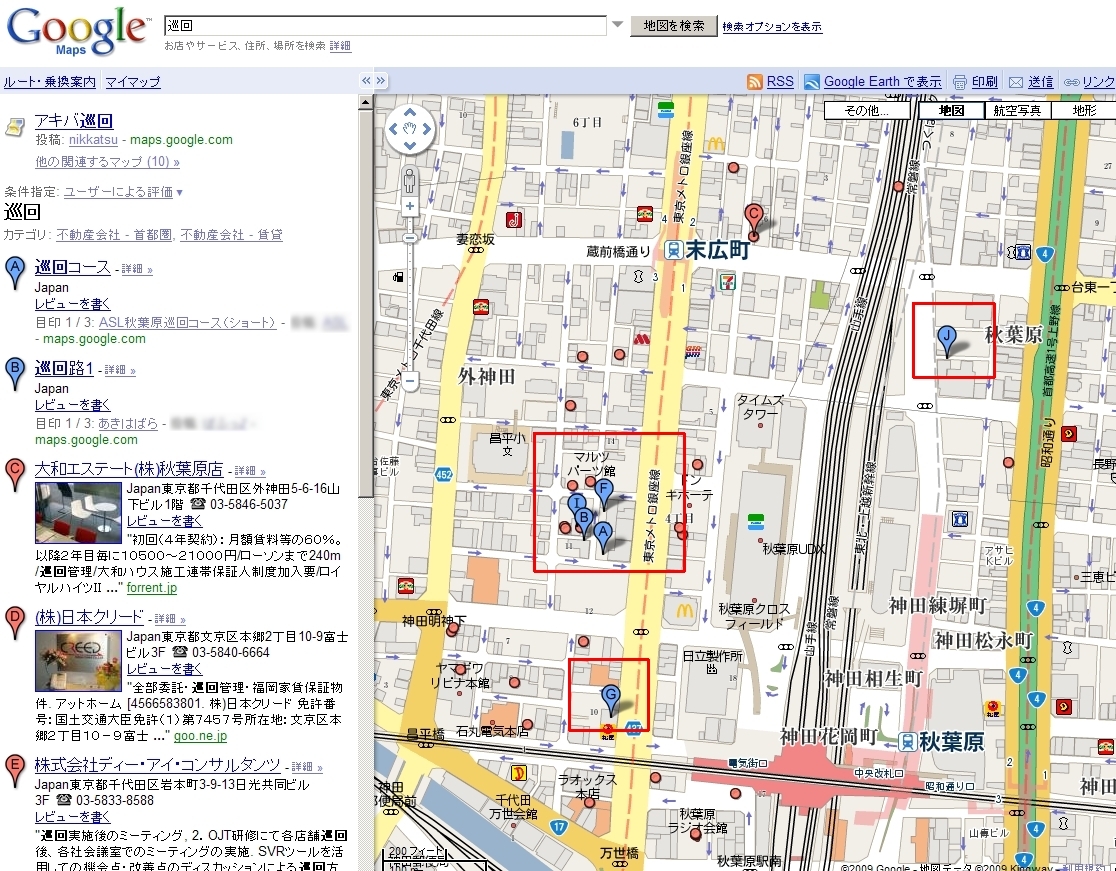Pan the map left with arrow
This screenshot has width=1116, height=871.
392,129
